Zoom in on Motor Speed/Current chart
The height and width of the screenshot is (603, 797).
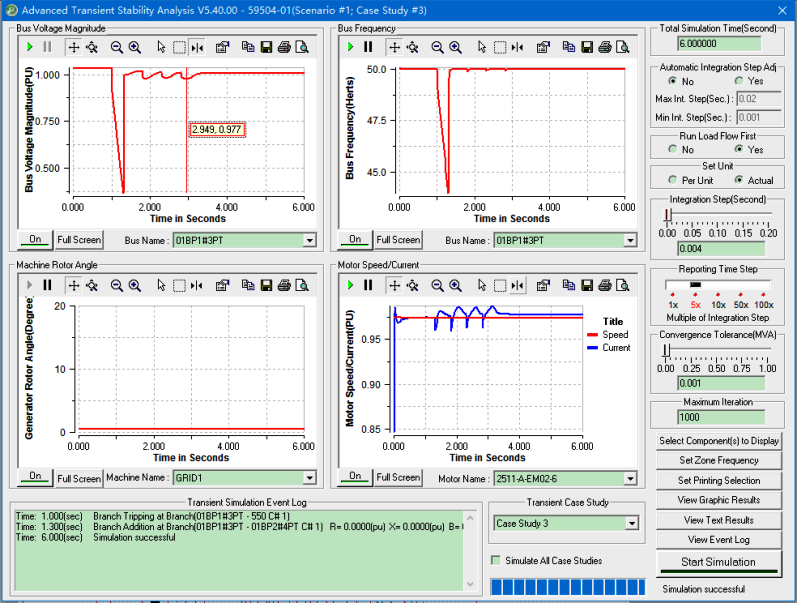pyautogui.click(x=455, y=285)
